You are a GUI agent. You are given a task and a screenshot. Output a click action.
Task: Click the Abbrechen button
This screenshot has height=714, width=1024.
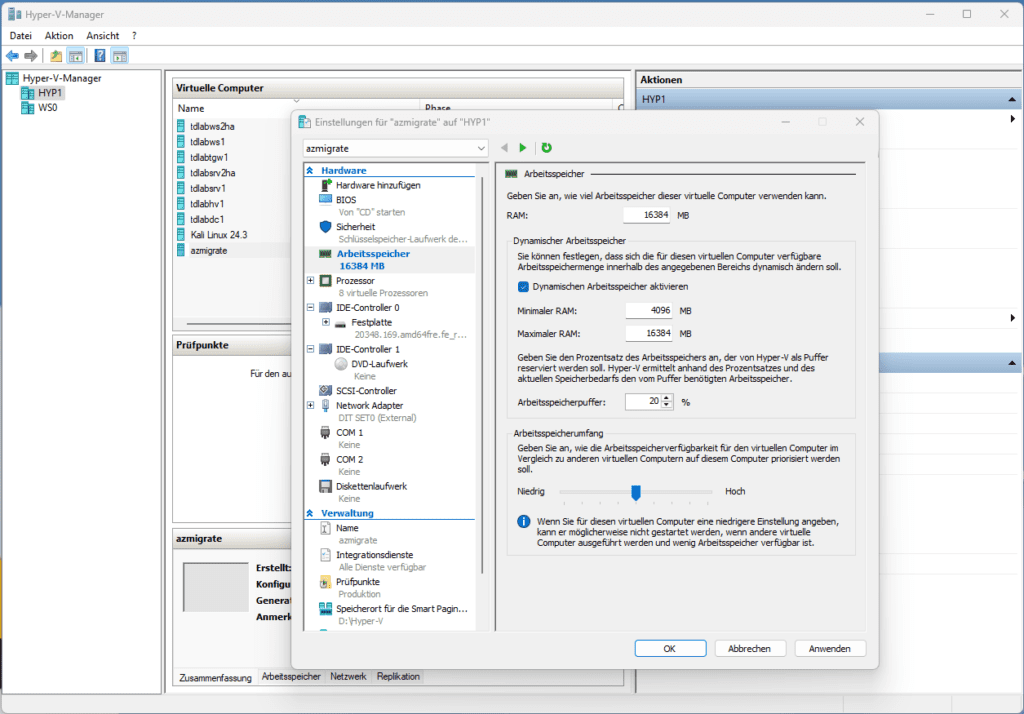tap(750, 649)
